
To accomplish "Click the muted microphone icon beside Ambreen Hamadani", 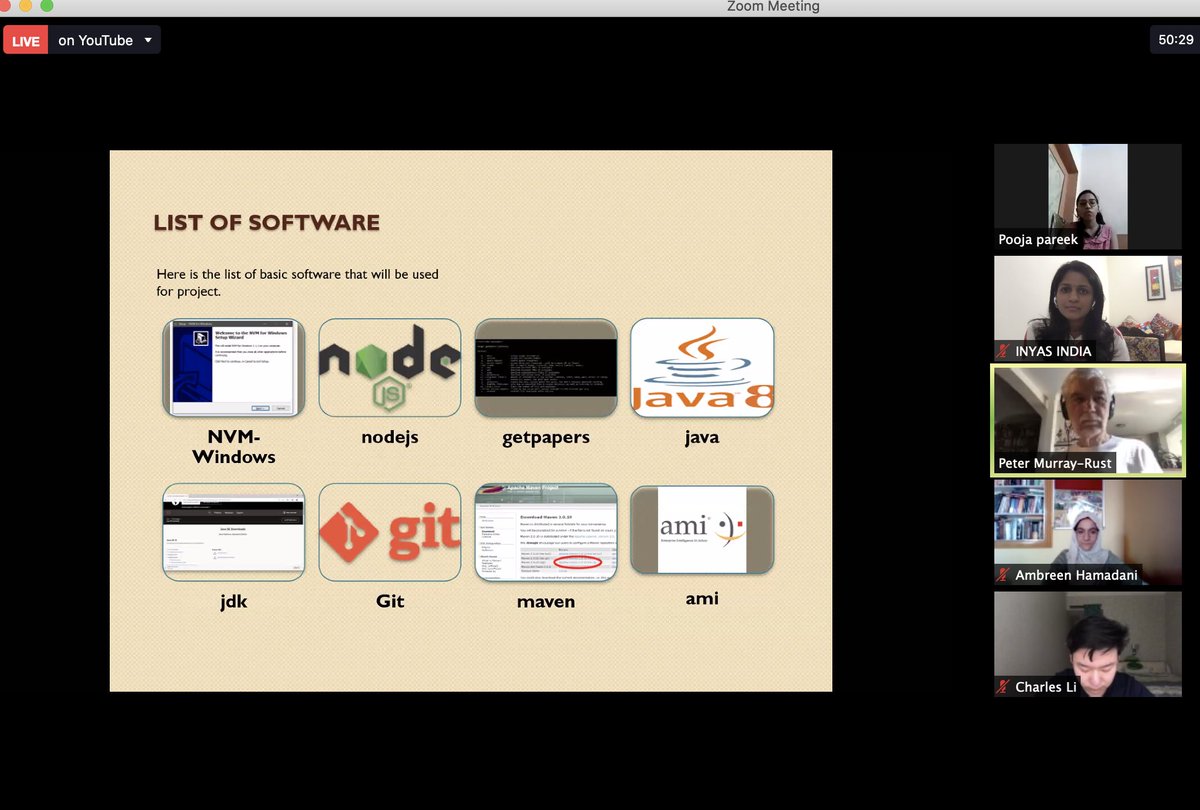I will point(1004,575).
